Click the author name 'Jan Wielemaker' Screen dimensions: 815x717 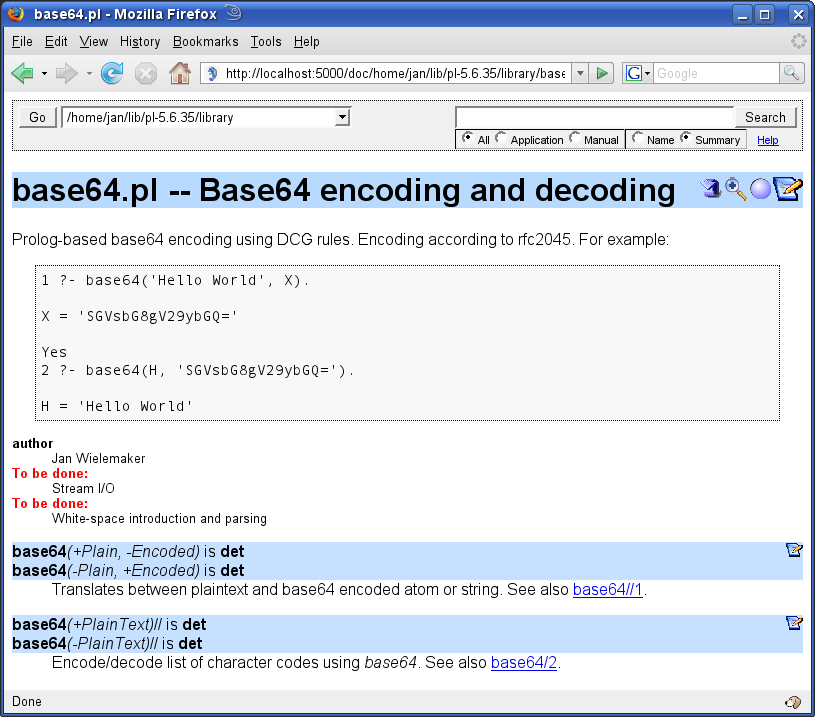(98, 458)
